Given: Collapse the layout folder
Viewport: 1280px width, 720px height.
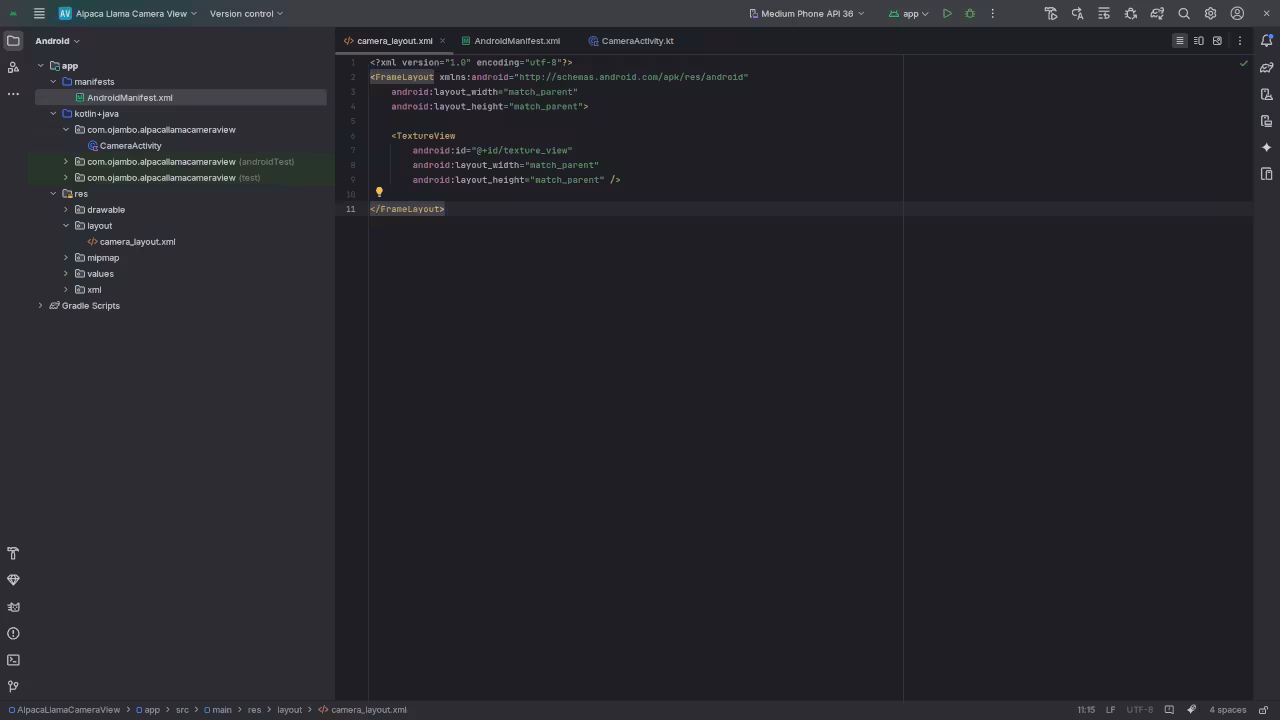Looking at the screenshot, I should coord(66,226).
